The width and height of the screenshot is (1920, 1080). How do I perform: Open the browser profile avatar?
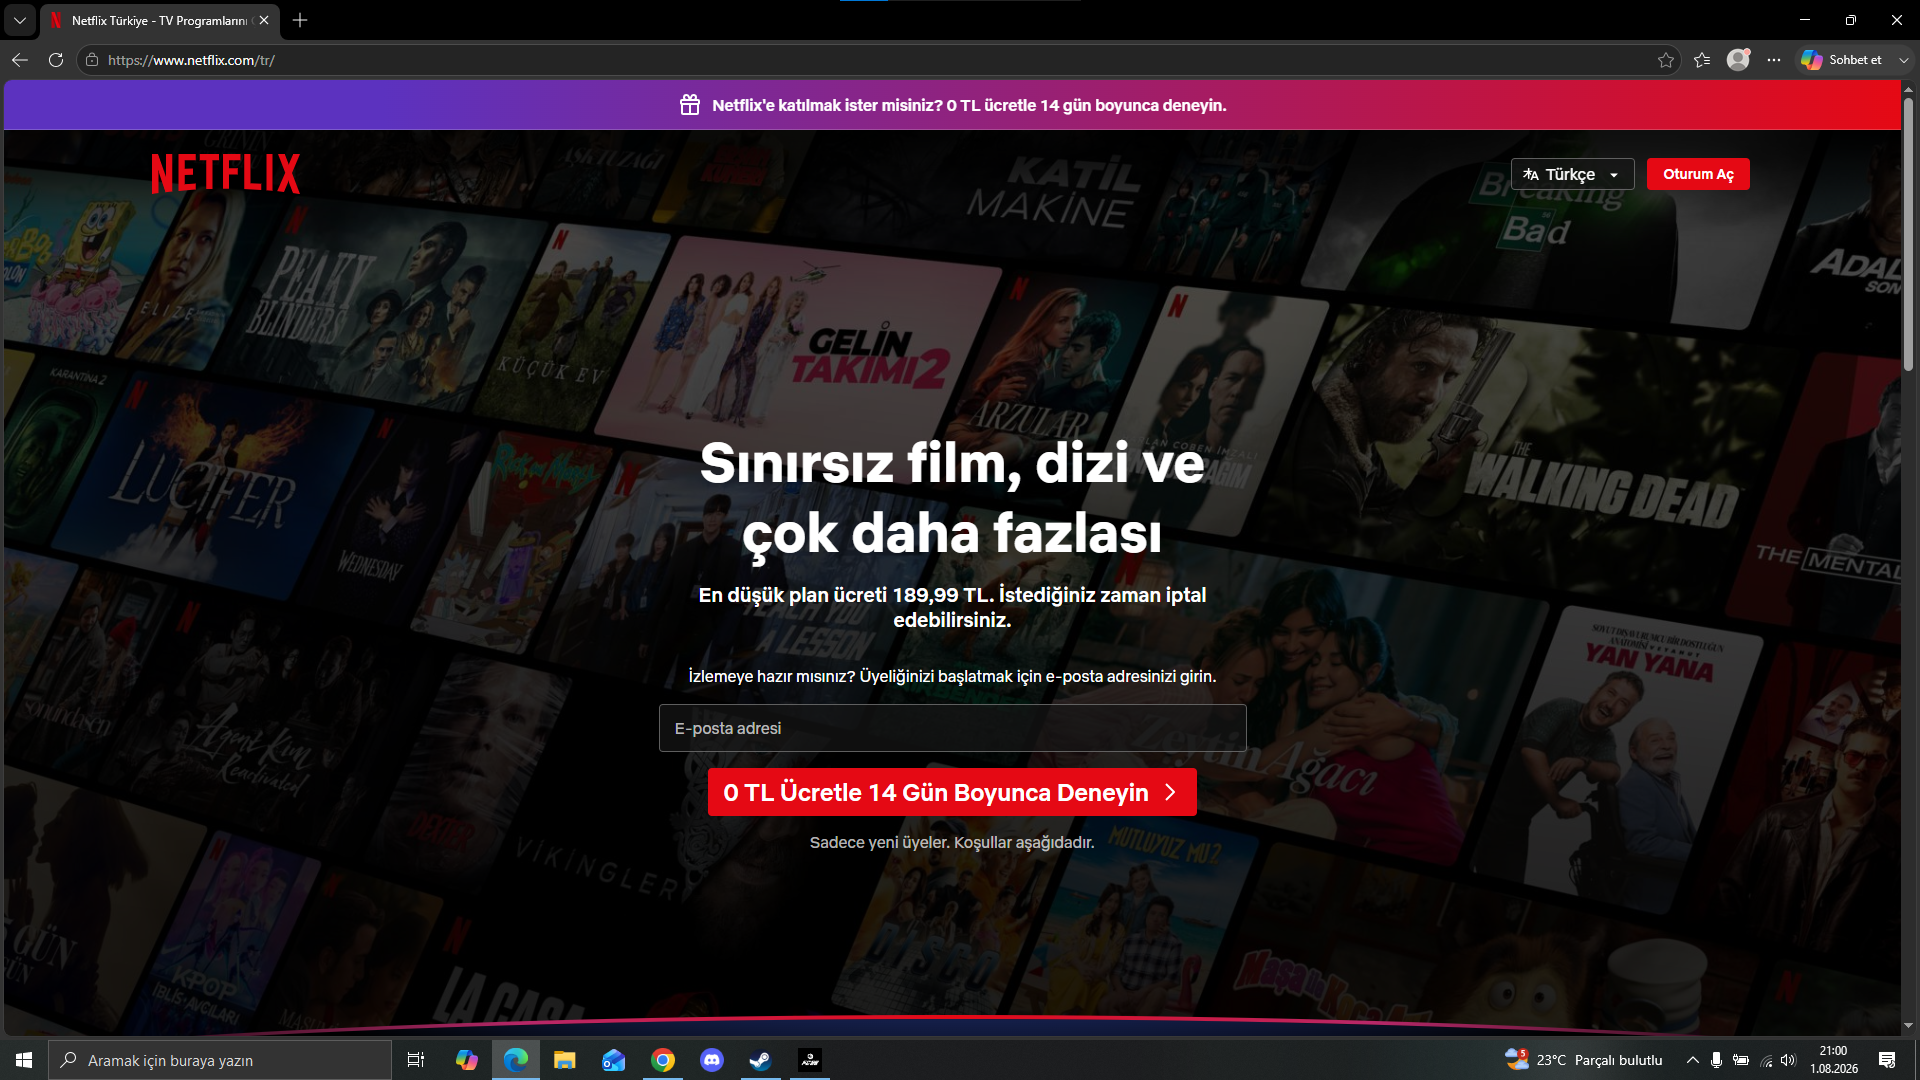click(x=1739, y=60)
